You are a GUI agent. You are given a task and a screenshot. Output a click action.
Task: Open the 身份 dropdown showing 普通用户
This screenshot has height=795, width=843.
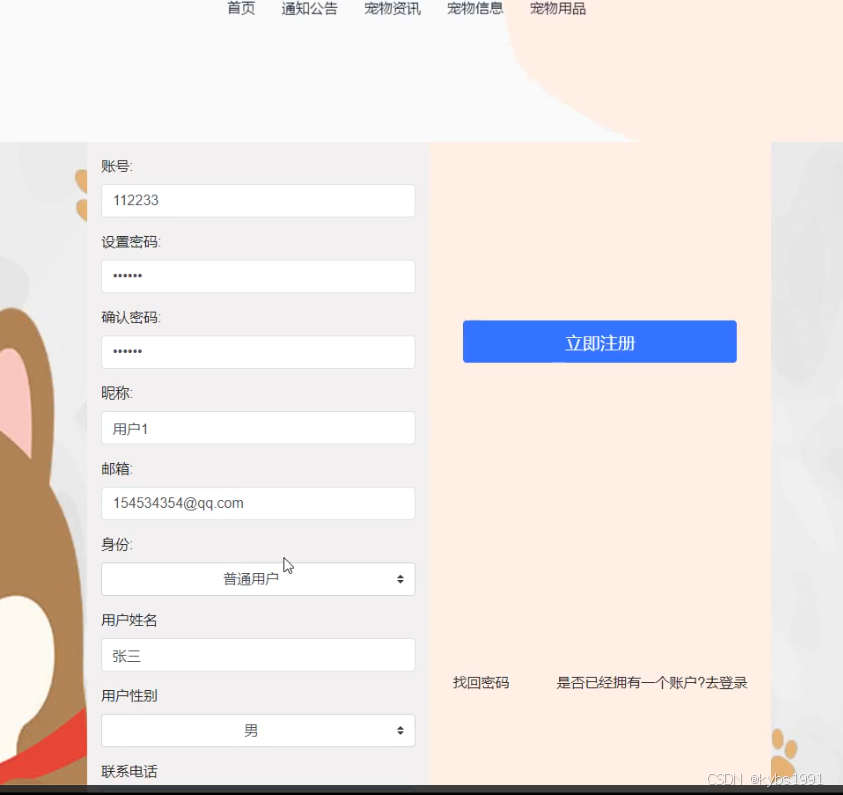[258, 579]
